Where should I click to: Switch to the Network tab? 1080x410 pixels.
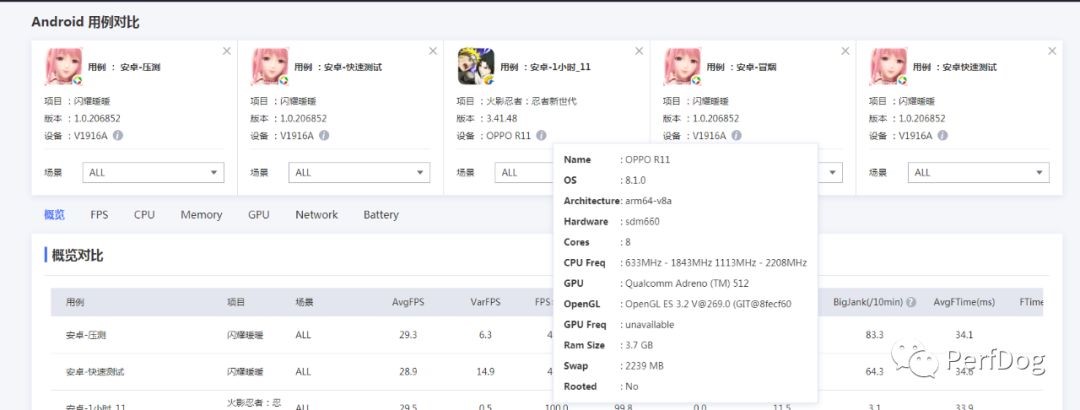click(317, 214)
